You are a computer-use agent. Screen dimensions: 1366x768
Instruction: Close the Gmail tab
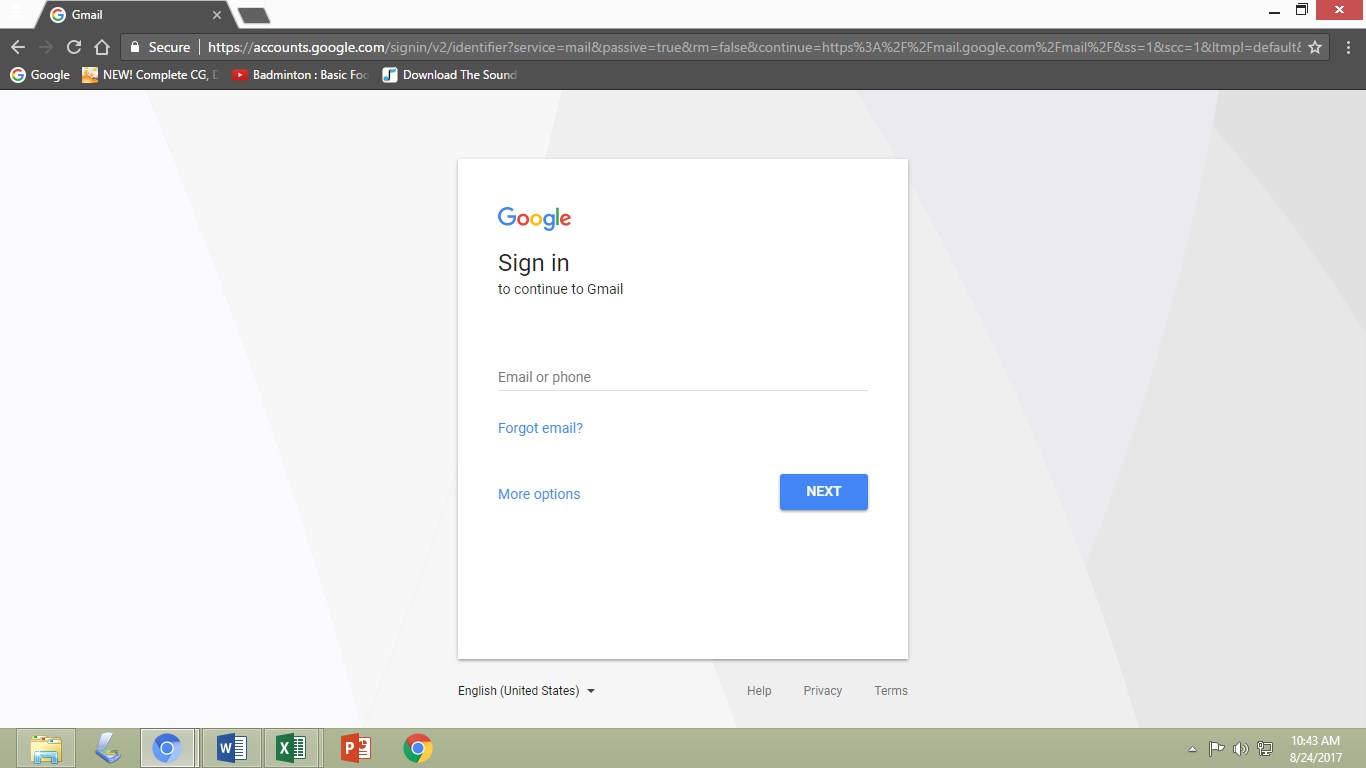click(217, 15)
